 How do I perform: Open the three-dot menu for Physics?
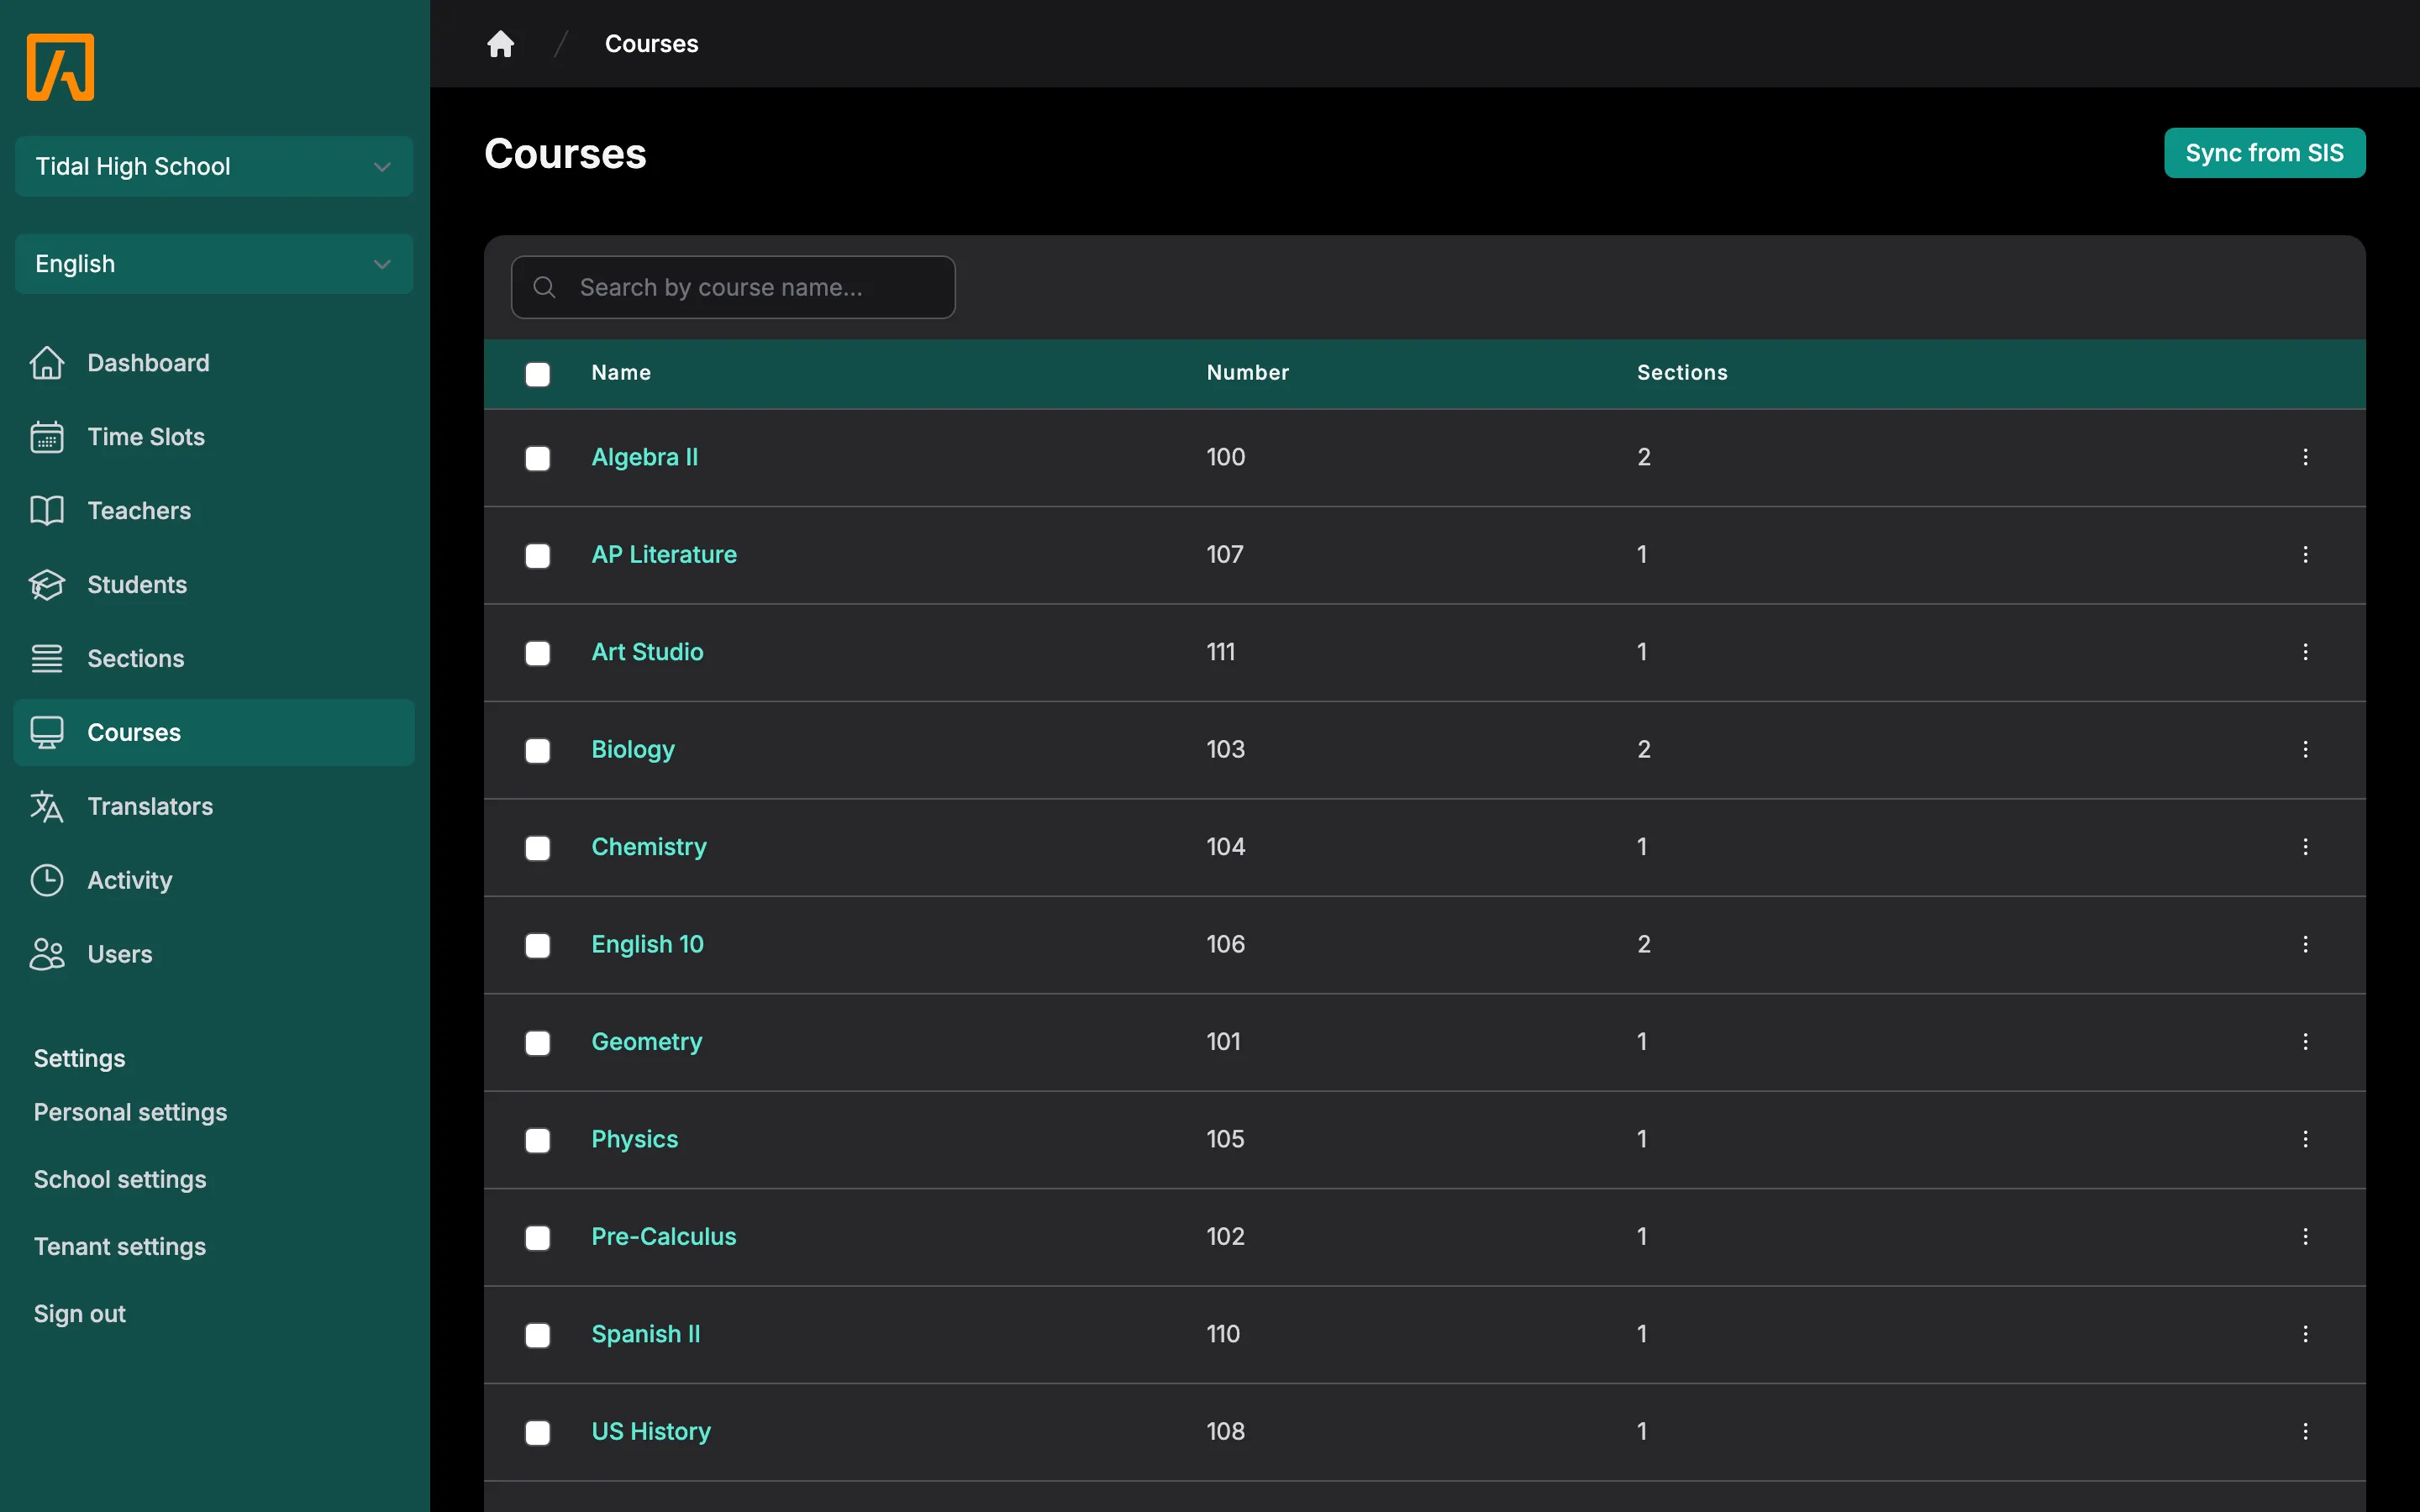pyautogui.click(x=2305, y=1139)
